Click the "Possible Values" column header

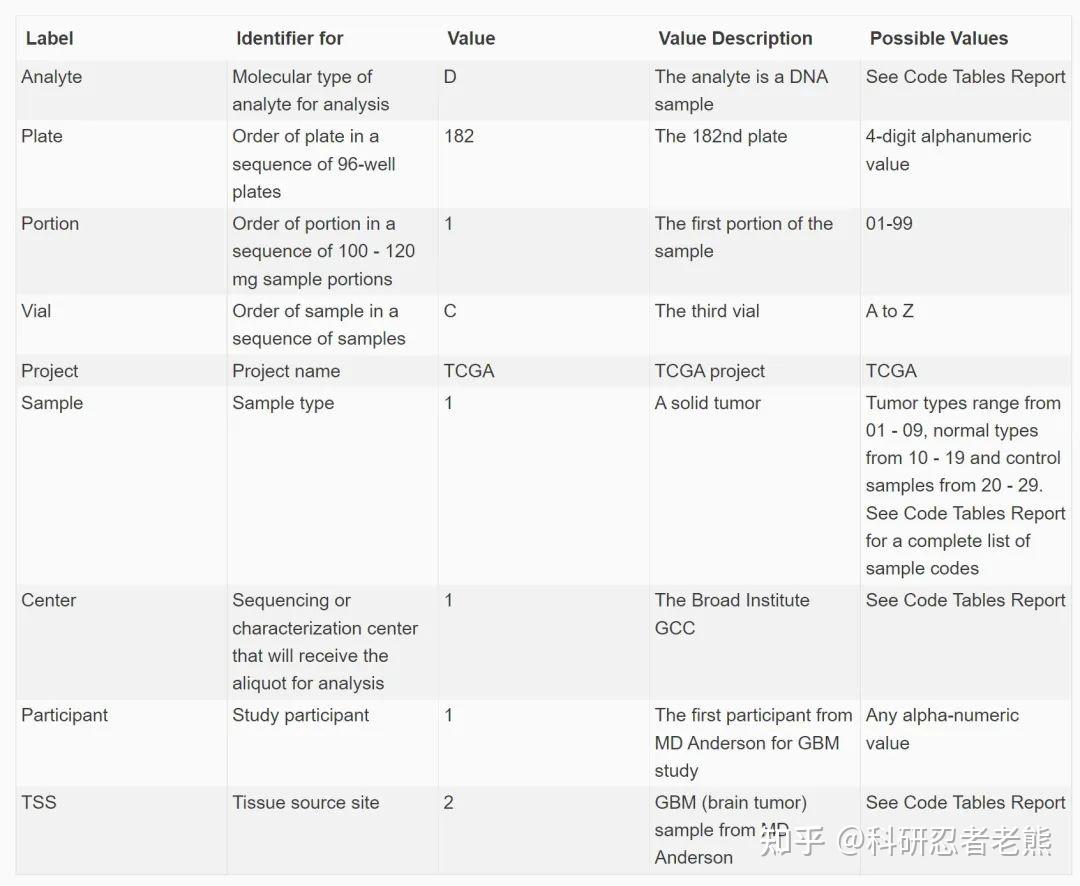(938, 39)
